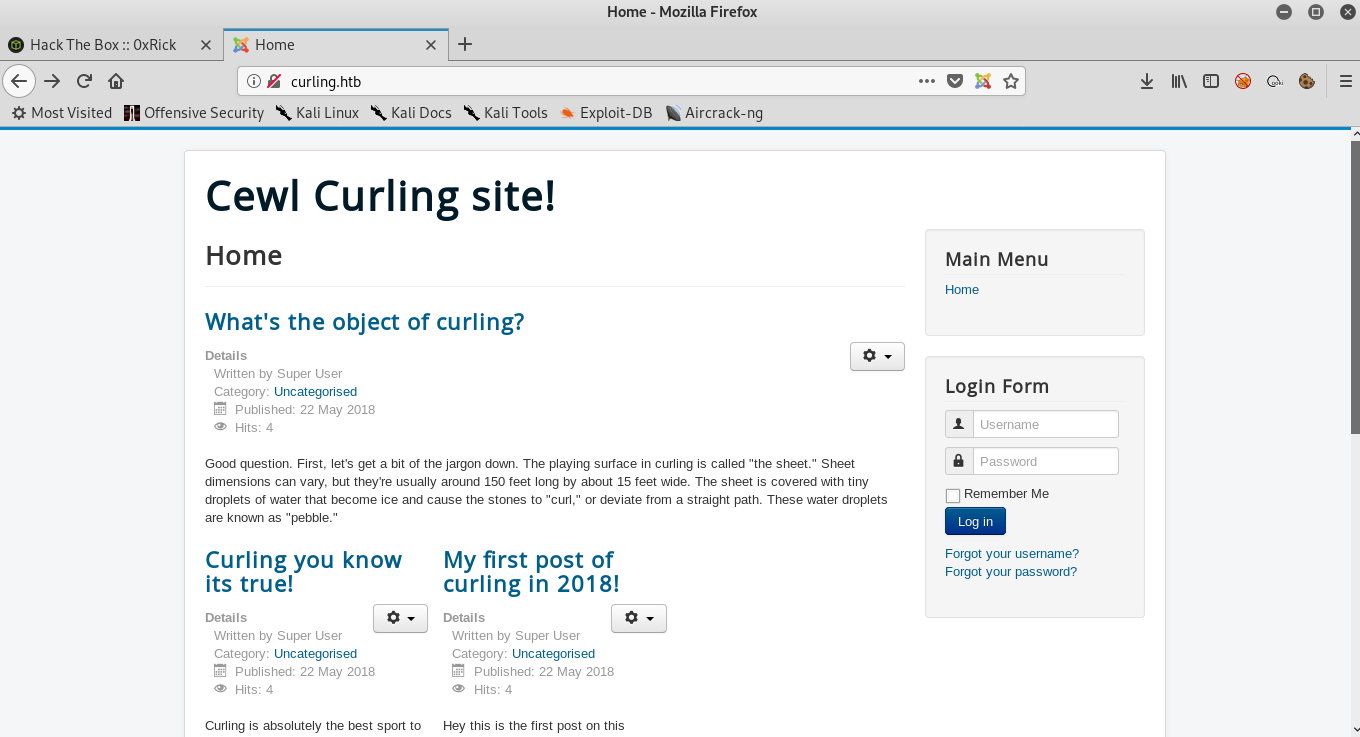
Task: Open Firefox hamburger menu
Action: tap(1345, 81)
